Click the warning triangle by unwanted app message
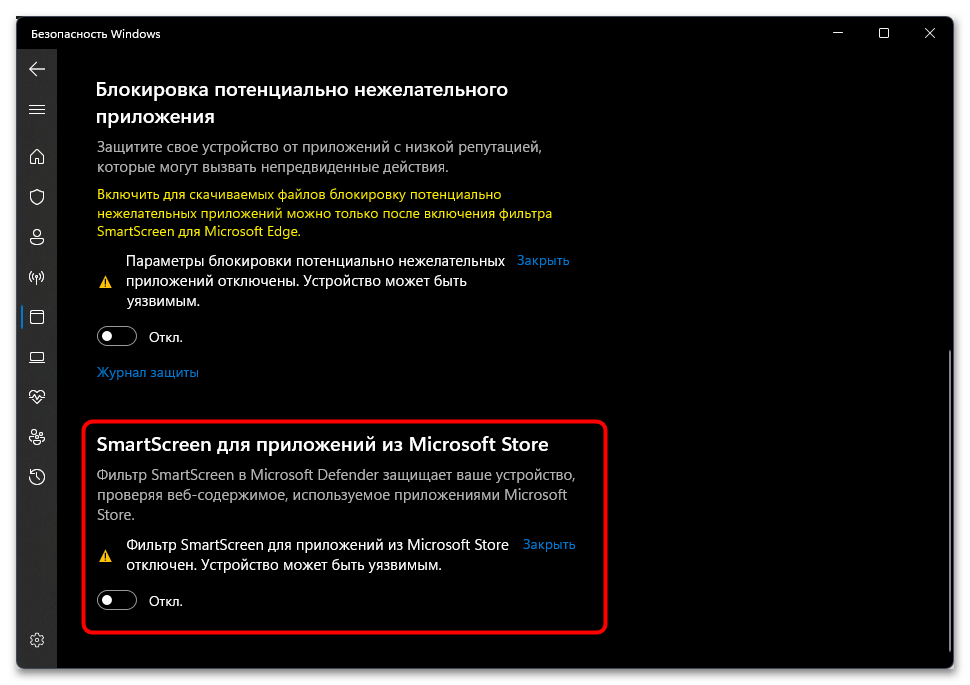Viewport: 970px width, 685px height. pyautogui.click(x=106, y=282)
